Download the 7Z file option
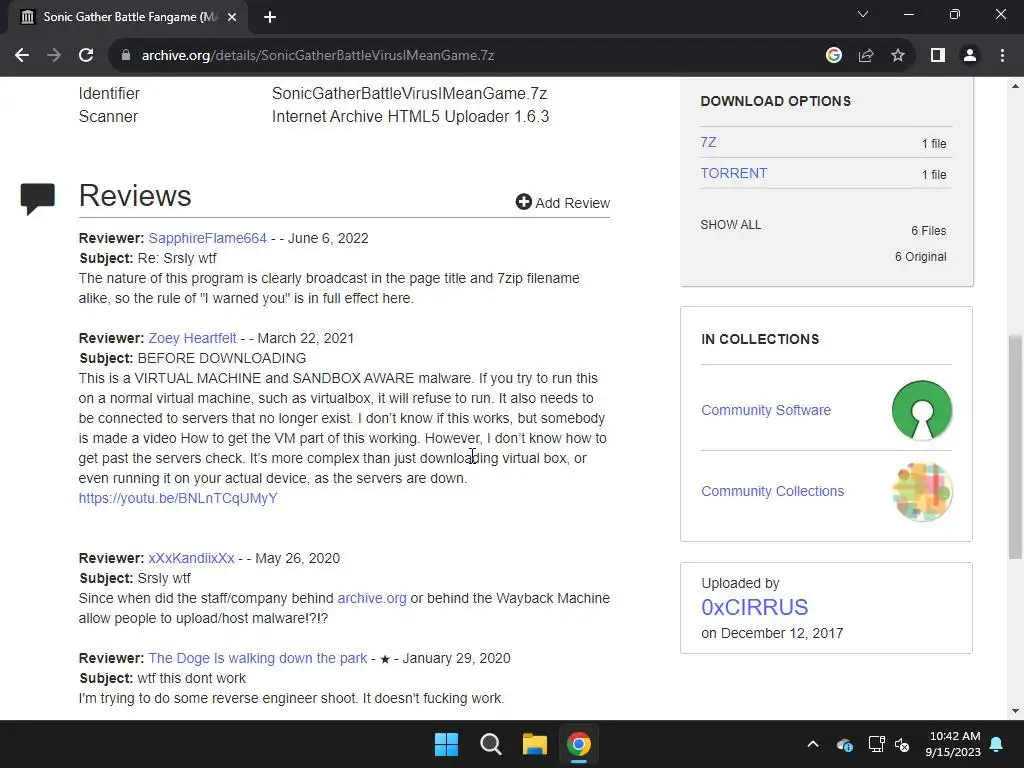Viewport: 1024px width, 768px height. pos(708,142)
